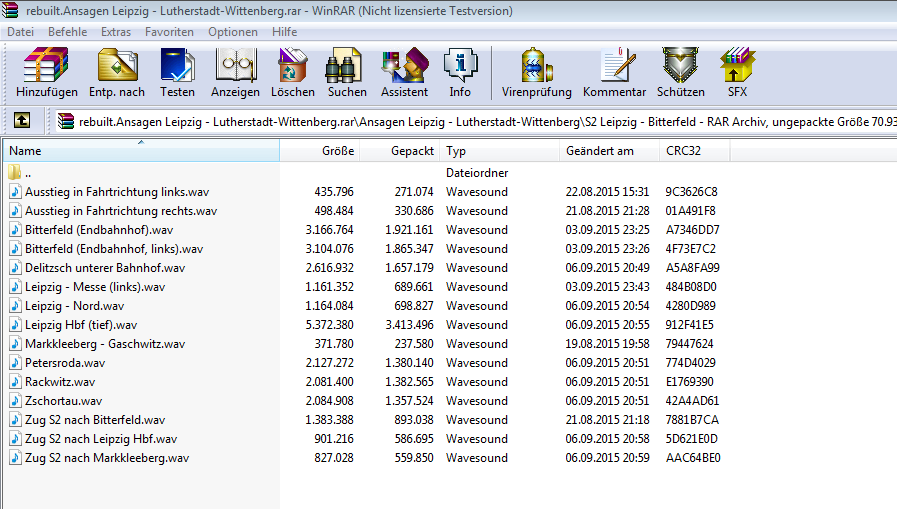Click size value 5.372.380
897x509 pixels.
(330, 325)
